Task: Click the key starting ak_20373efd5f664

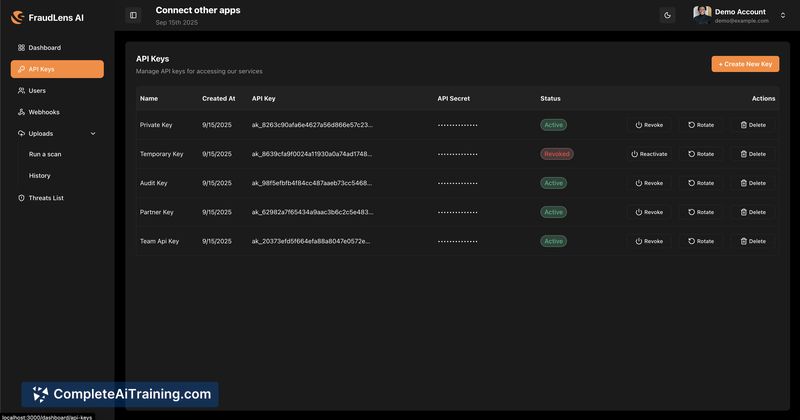Action: pyautogui.click(x=311, y=241)
